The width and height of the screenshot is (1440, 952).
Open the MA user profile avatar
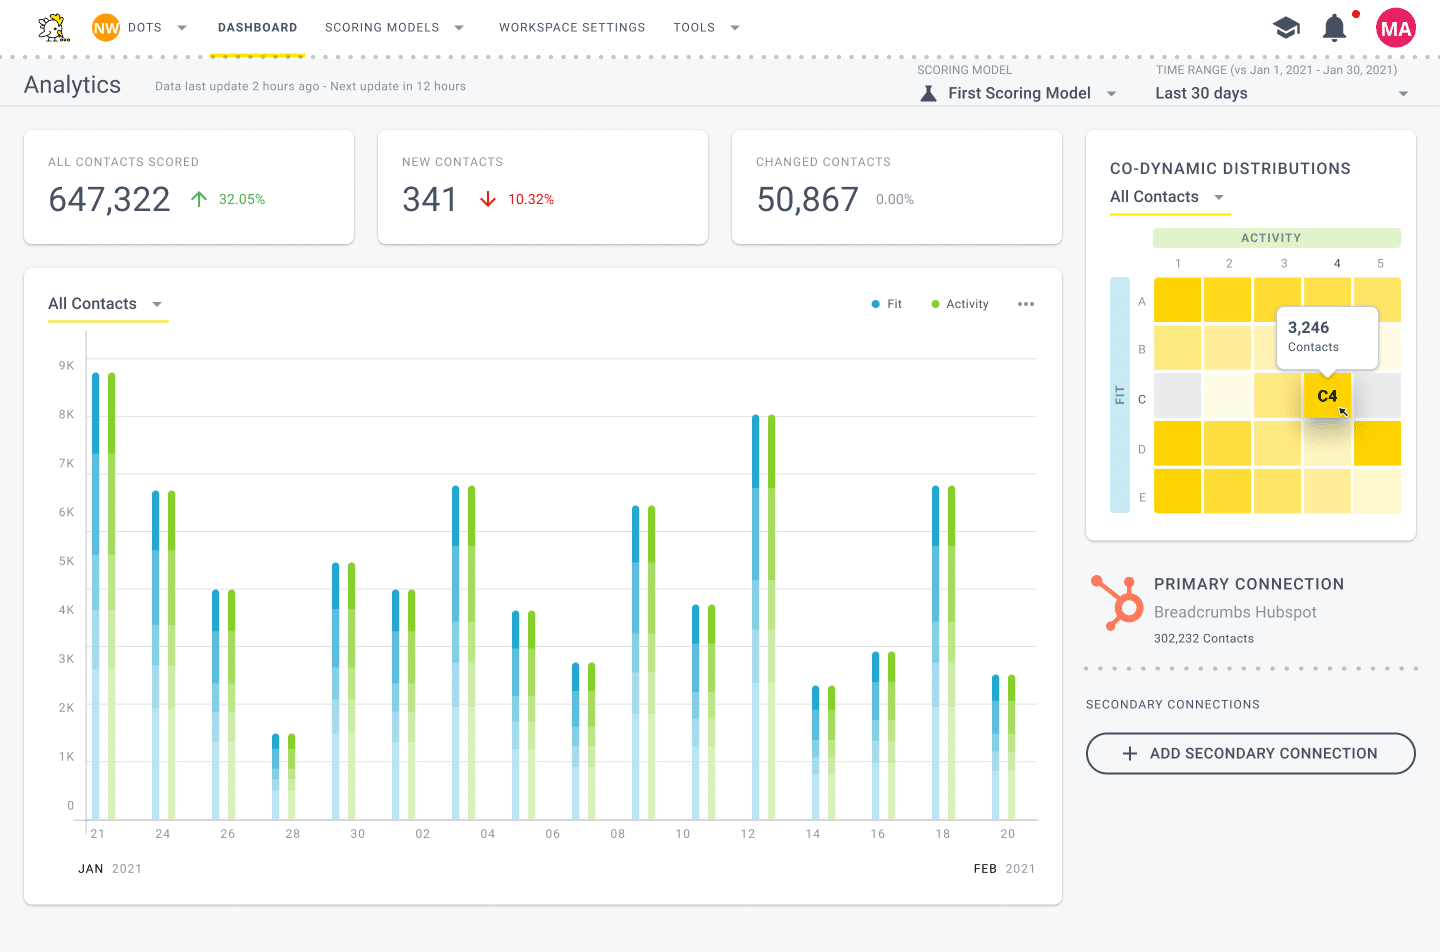point(1395,28)
